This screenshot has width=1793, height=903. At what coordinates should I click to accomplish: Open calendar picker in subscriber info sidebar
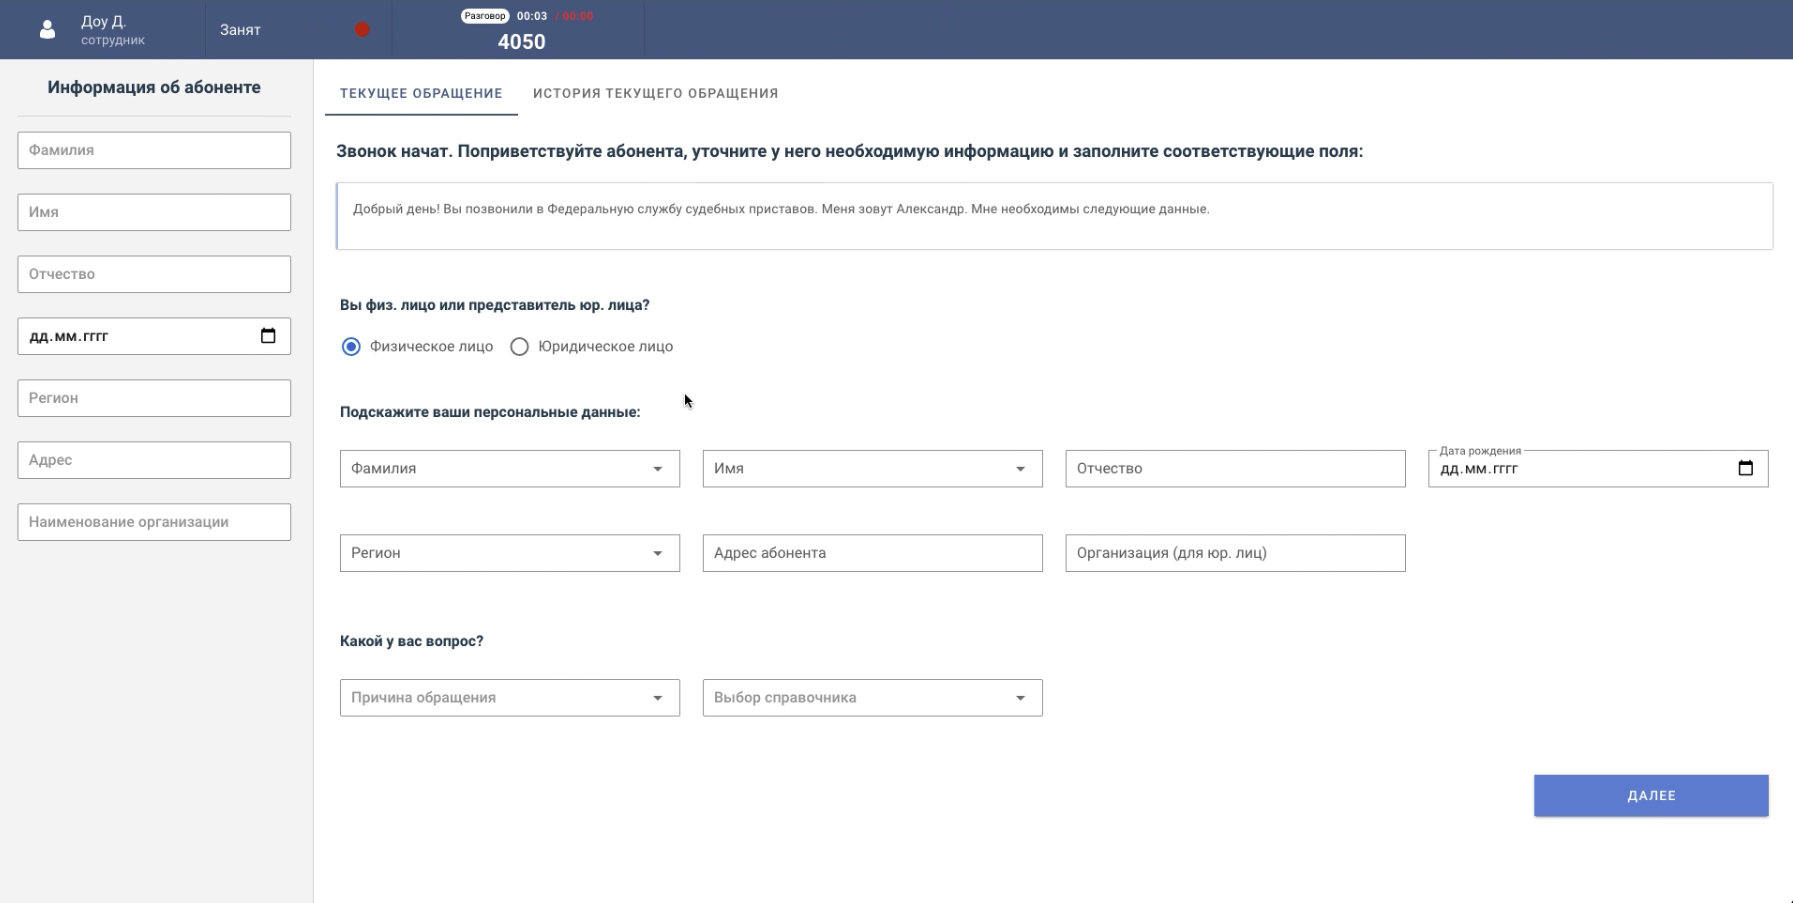(268, 336)
